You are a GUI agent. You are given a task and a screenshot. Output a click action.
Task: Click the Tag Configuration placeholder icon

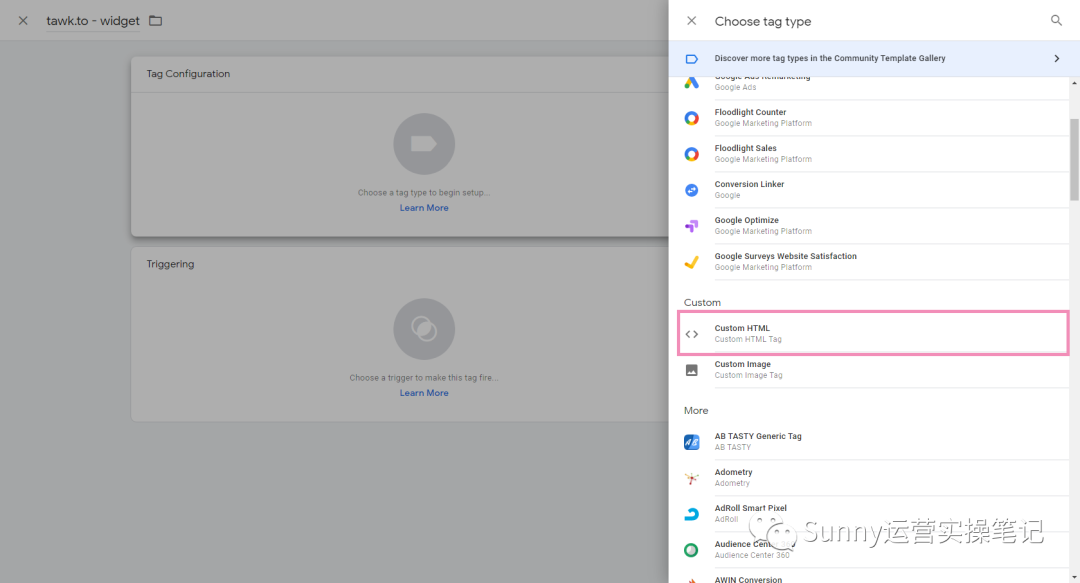[x=424, y=144]
